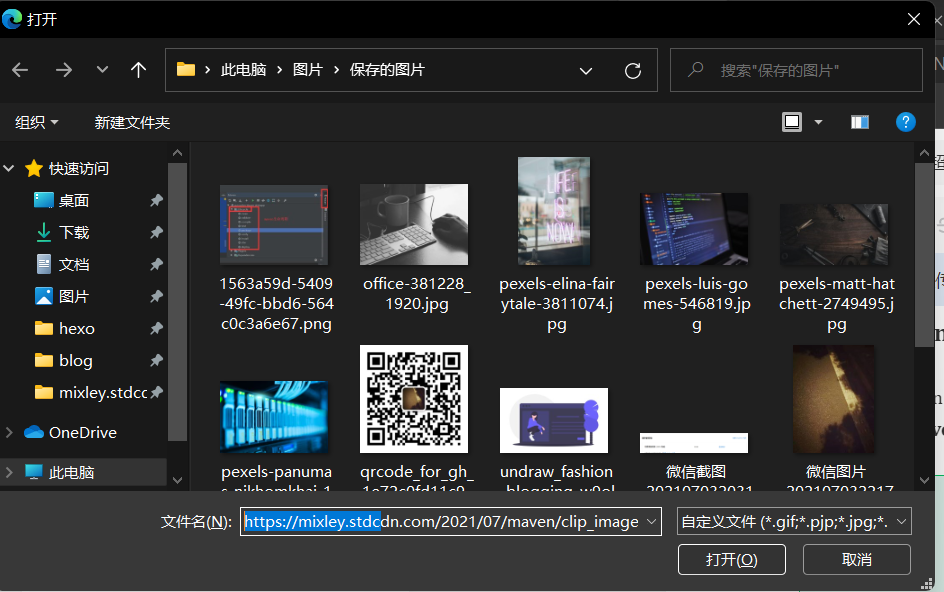Open 下载 in quick access
The width and height of the screenshot is (944, 592).
coord(61,232)
